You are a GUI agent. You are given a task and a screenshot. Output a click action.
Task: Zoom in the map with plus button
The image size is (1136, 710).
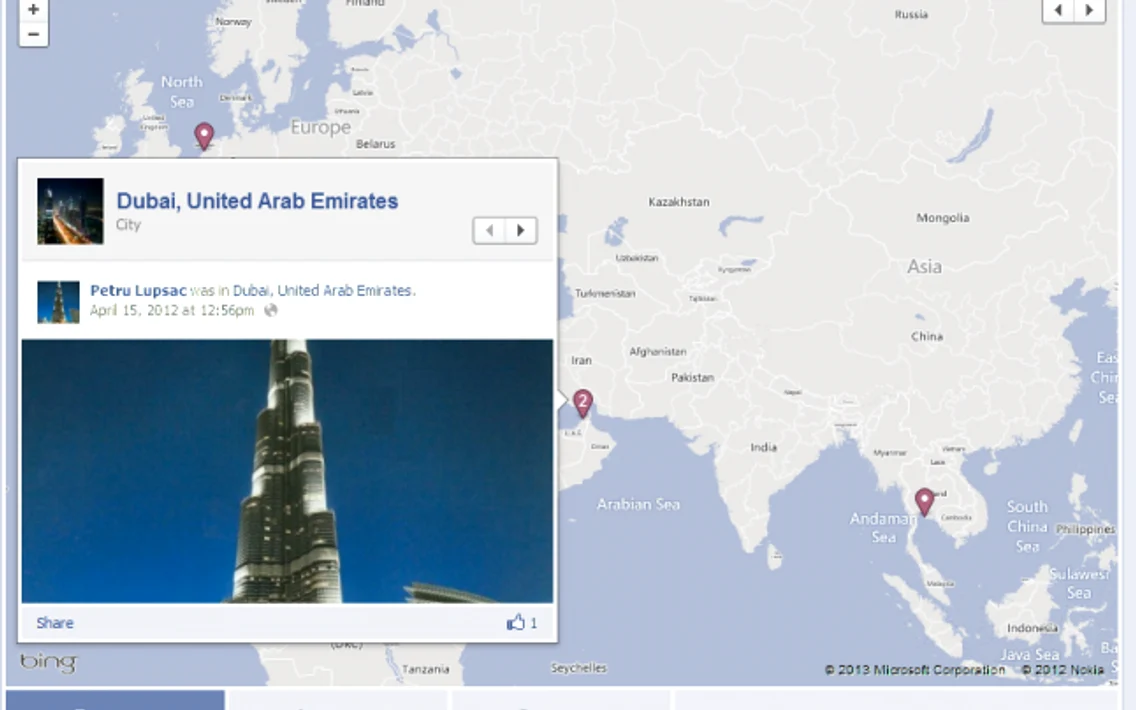click(33, 10)
